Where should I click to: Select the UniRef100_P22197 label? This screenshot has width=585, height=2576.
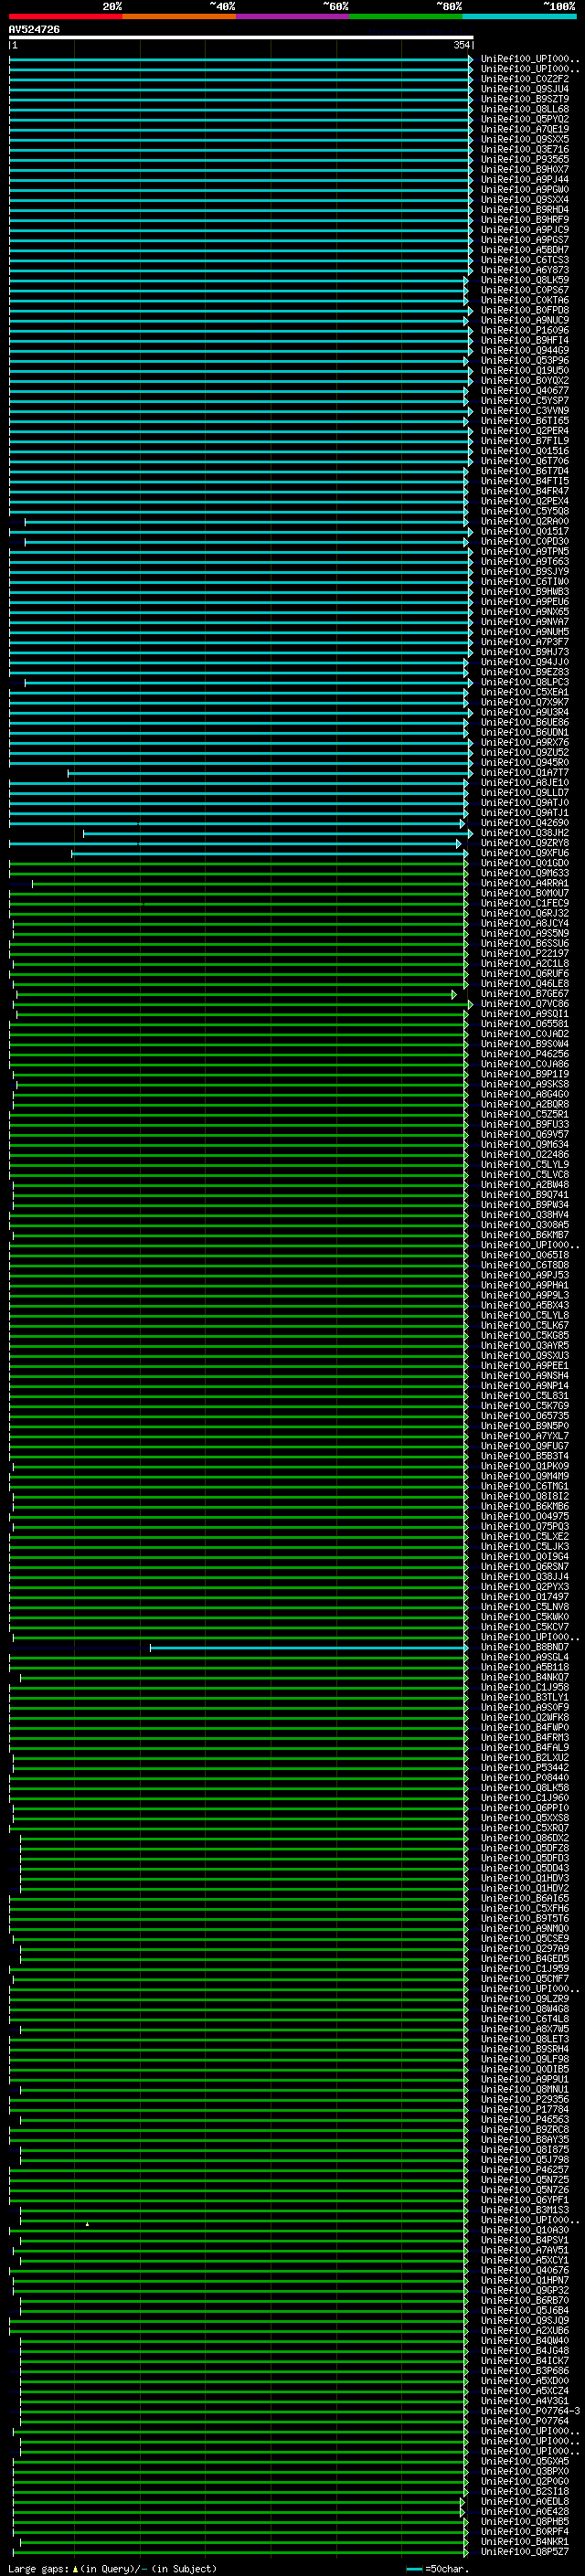pyautogui.click(x=524, y=953)
